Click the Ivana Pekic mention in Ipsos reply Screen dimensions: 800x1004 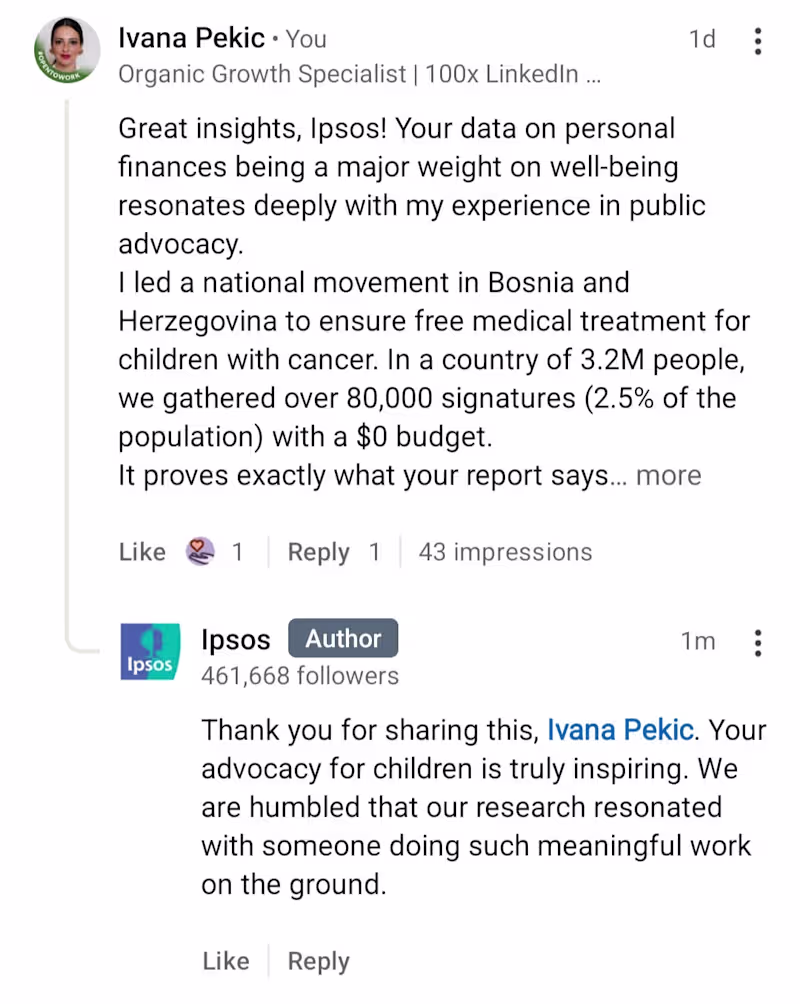click(x=620, y=729)
